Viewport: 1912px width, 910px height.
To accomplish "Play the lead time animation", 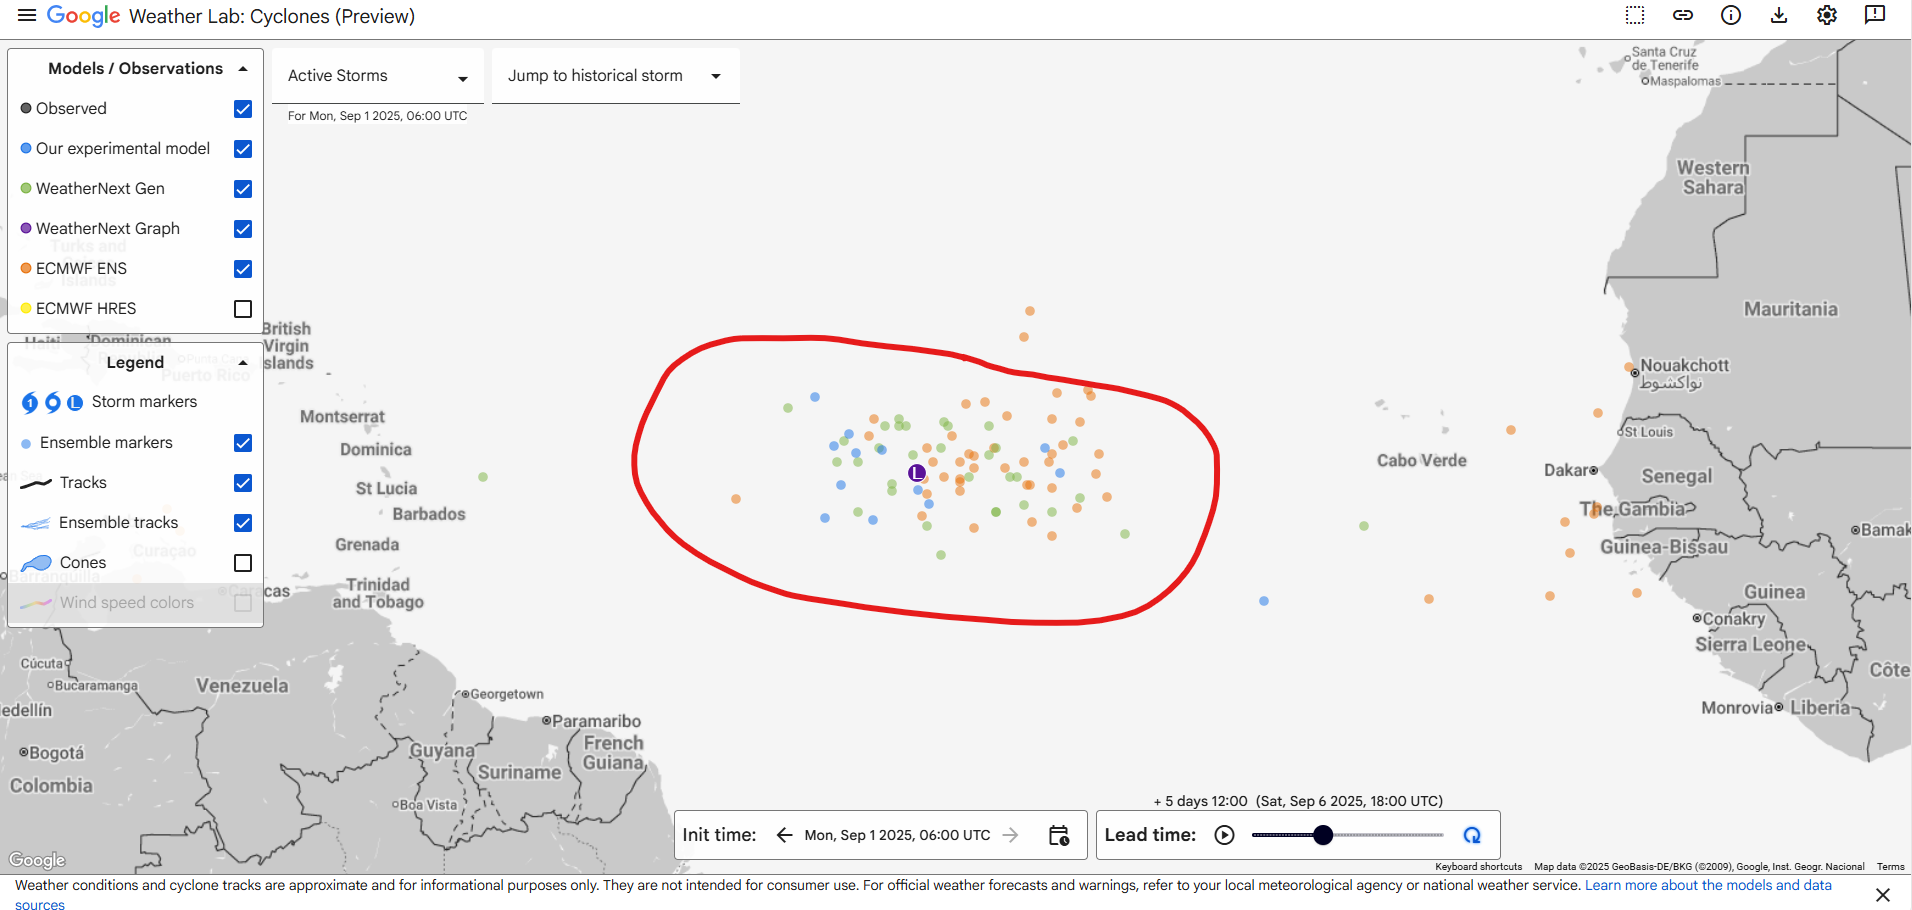I will click(x=1225, y=835).
